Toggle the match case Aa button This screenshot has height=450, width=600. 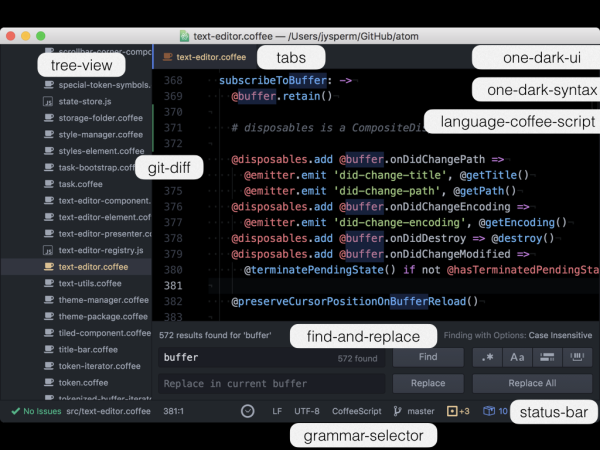click(x=517, y=357)
